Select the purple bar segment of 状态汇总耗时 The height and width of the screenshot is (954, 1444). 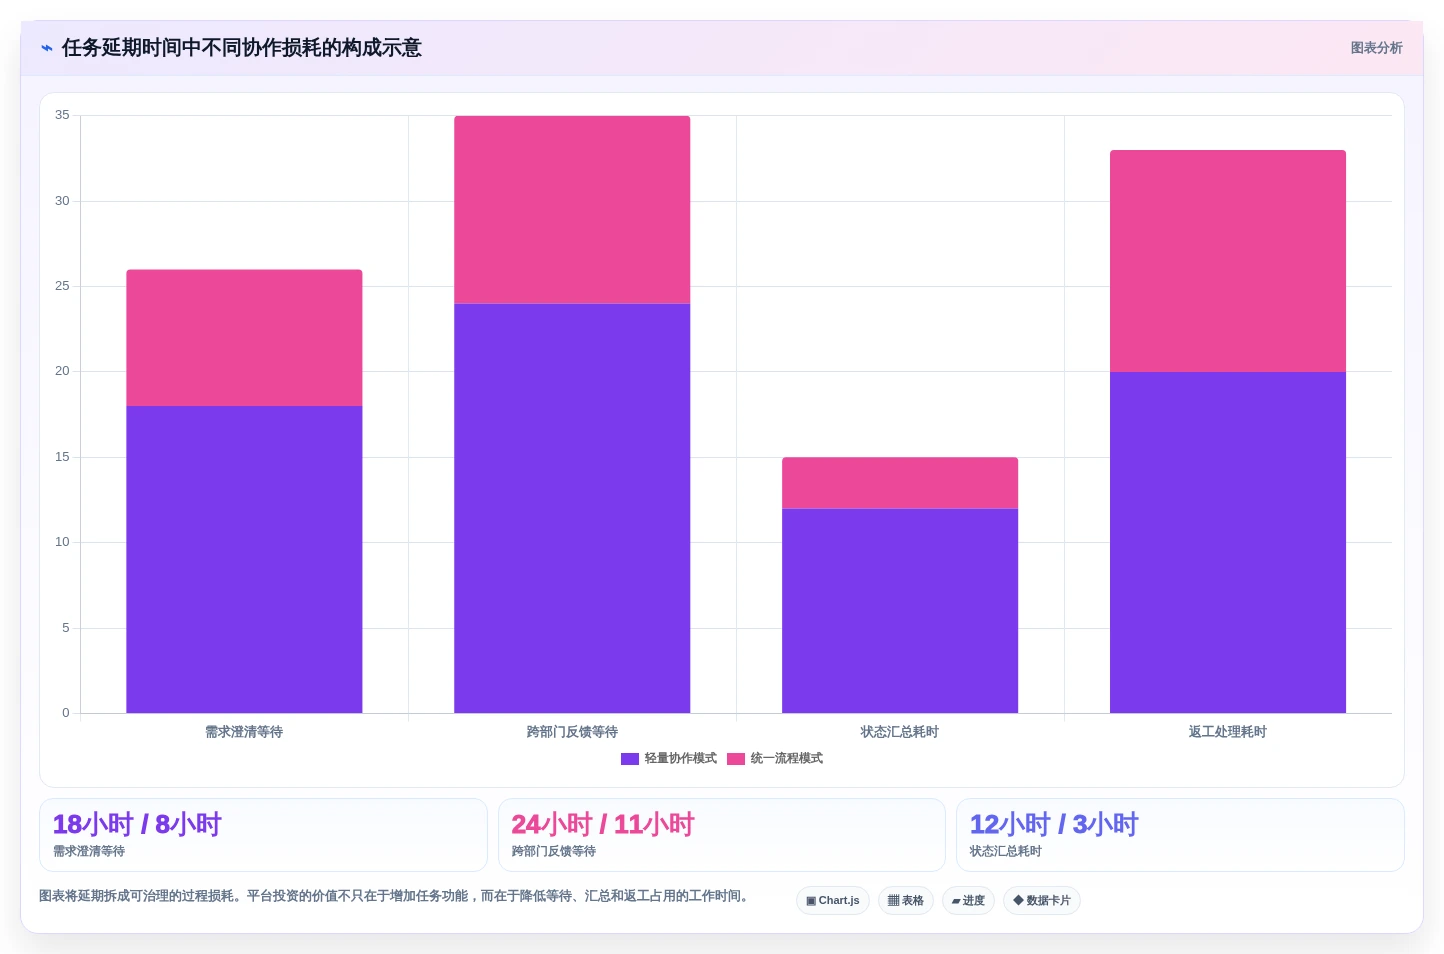click(x=900, y=611)
